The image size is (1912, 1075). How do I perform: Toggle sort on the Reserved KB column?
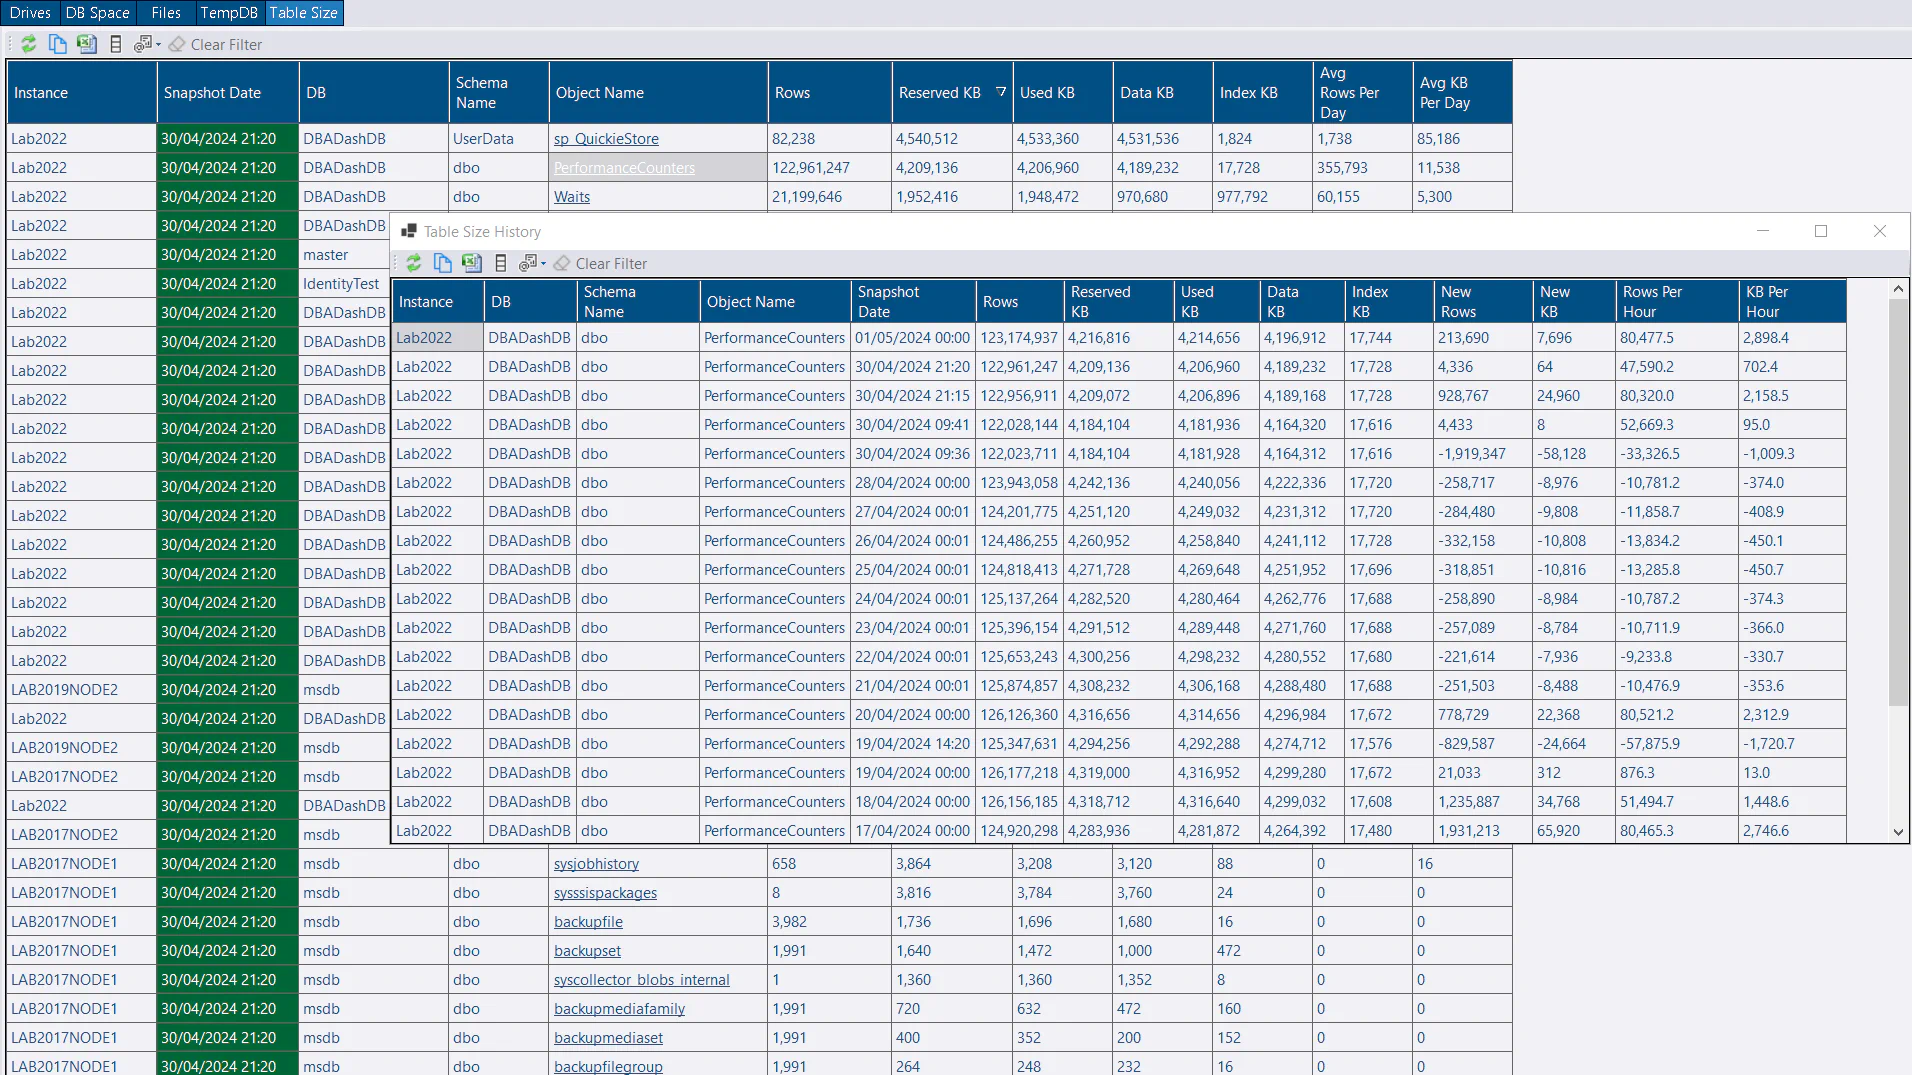click(940, 92)
